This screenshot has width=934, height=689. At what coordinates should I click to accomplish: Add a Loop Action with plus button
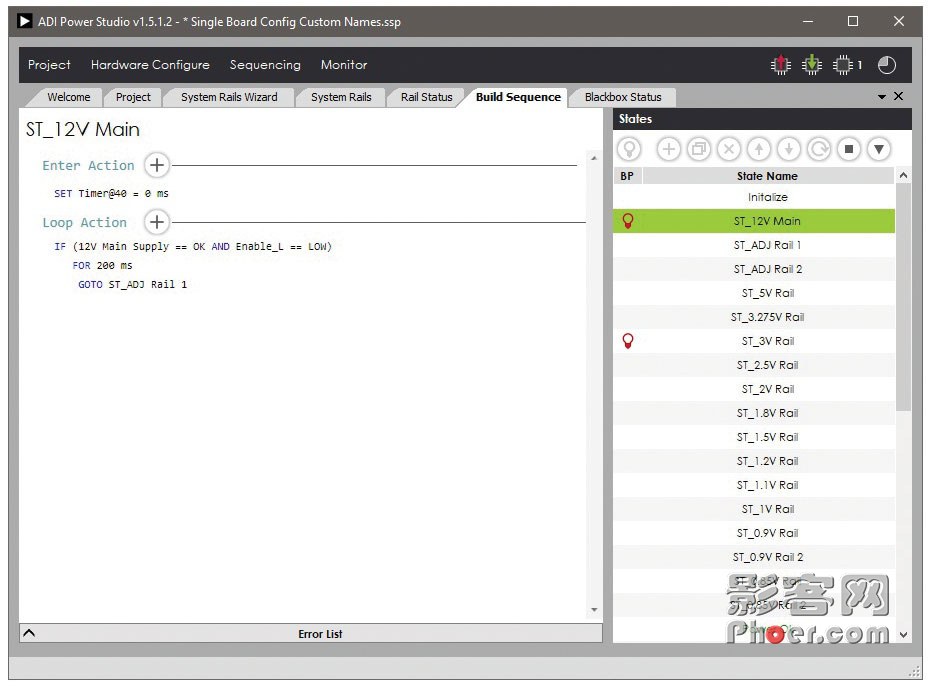tap(157, 222)
